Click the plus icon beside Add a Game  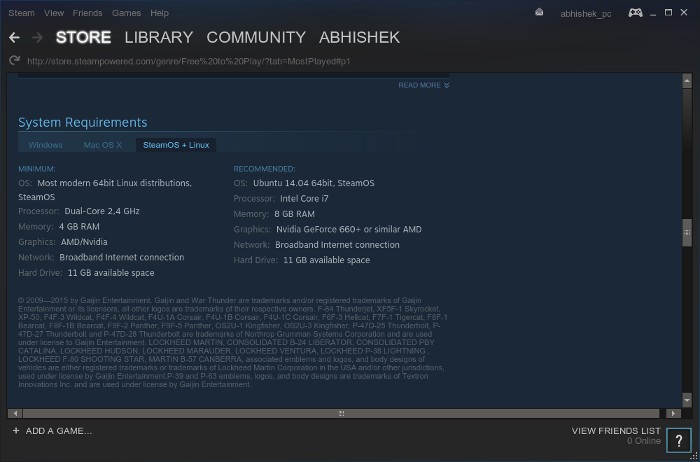tap(16, 431)
